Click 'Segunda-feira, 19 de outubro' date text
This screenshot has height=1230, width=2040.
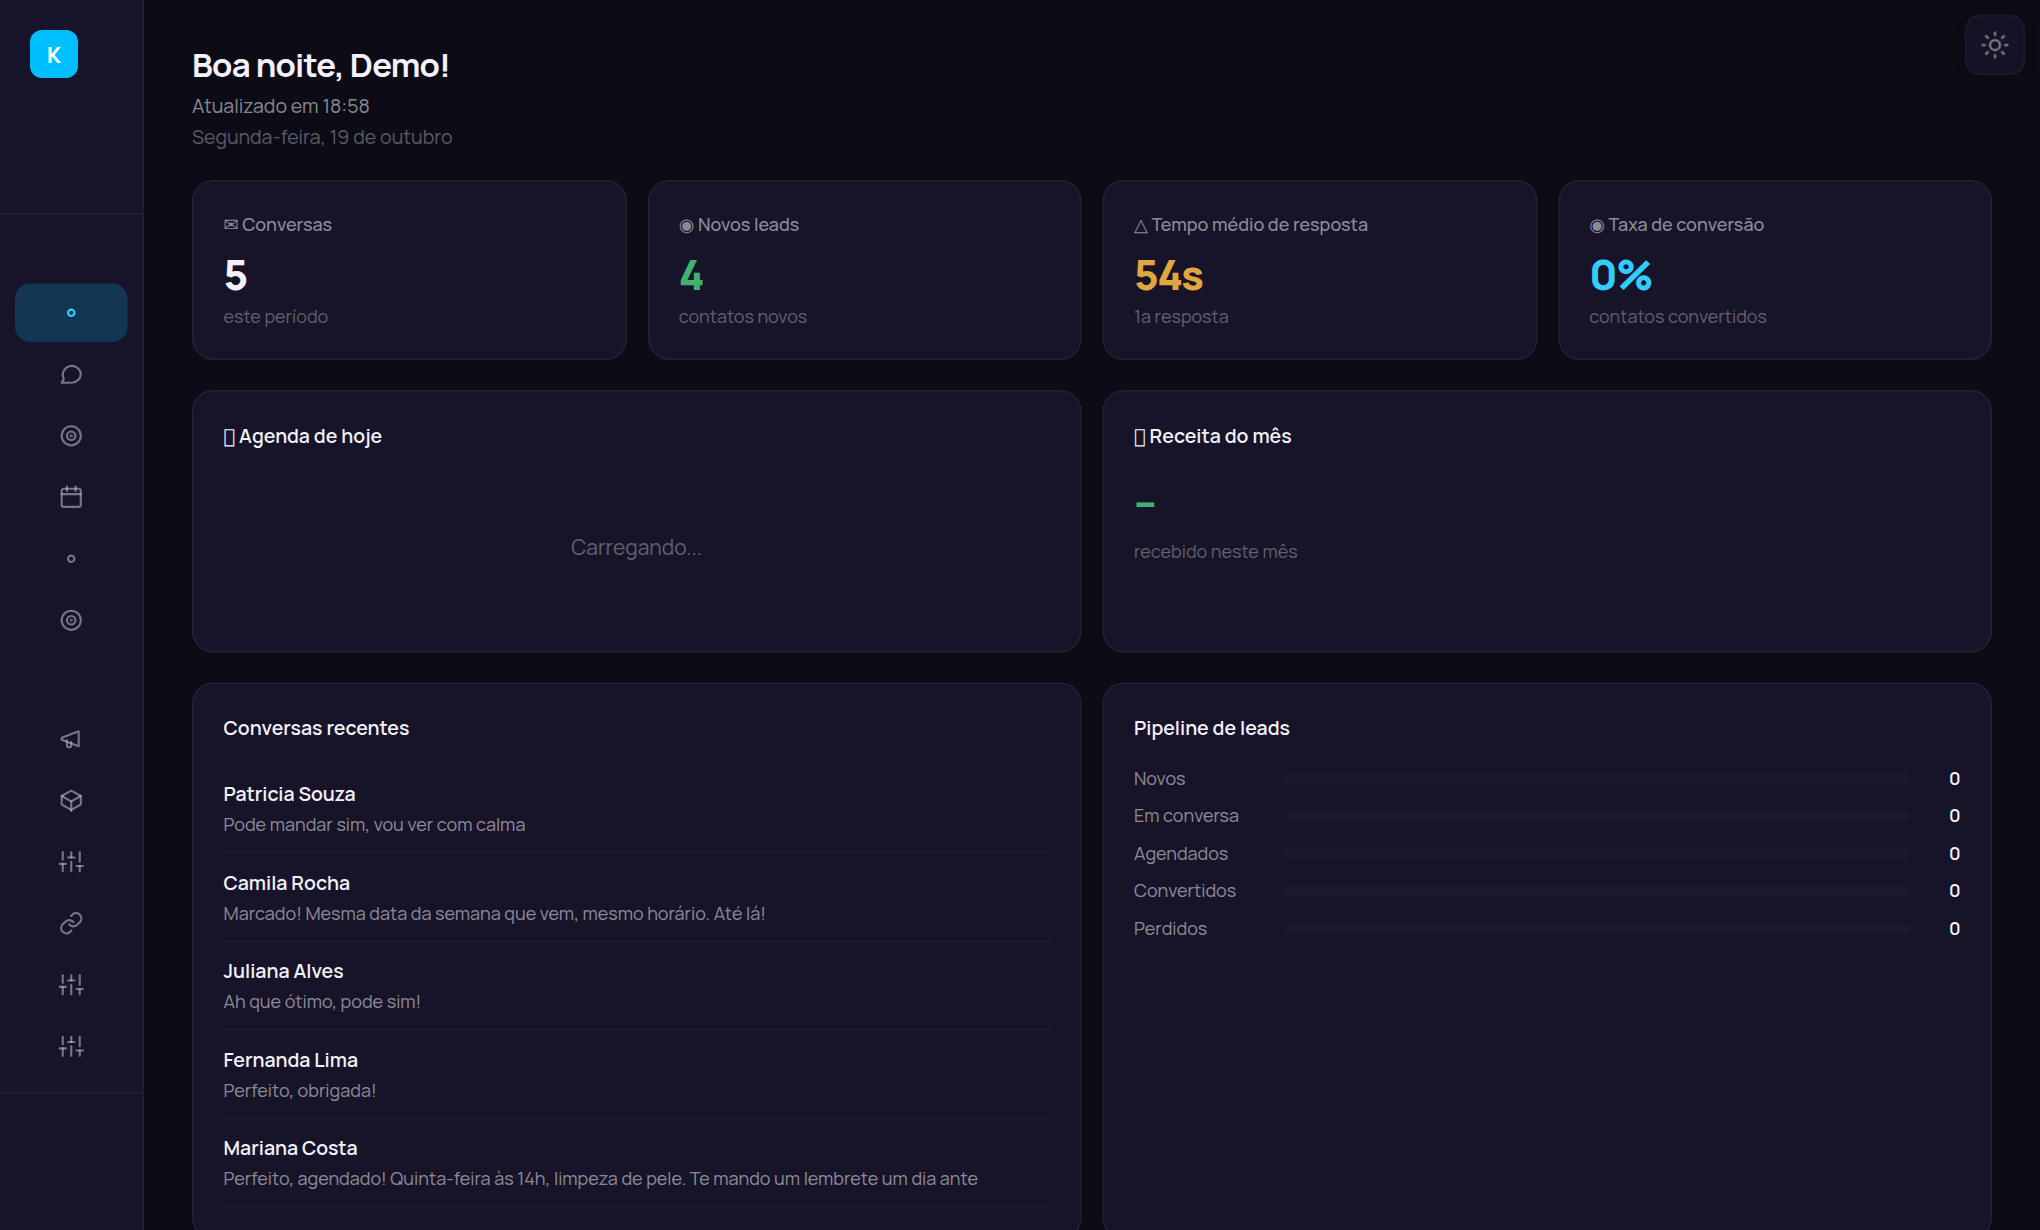point(322,137)
